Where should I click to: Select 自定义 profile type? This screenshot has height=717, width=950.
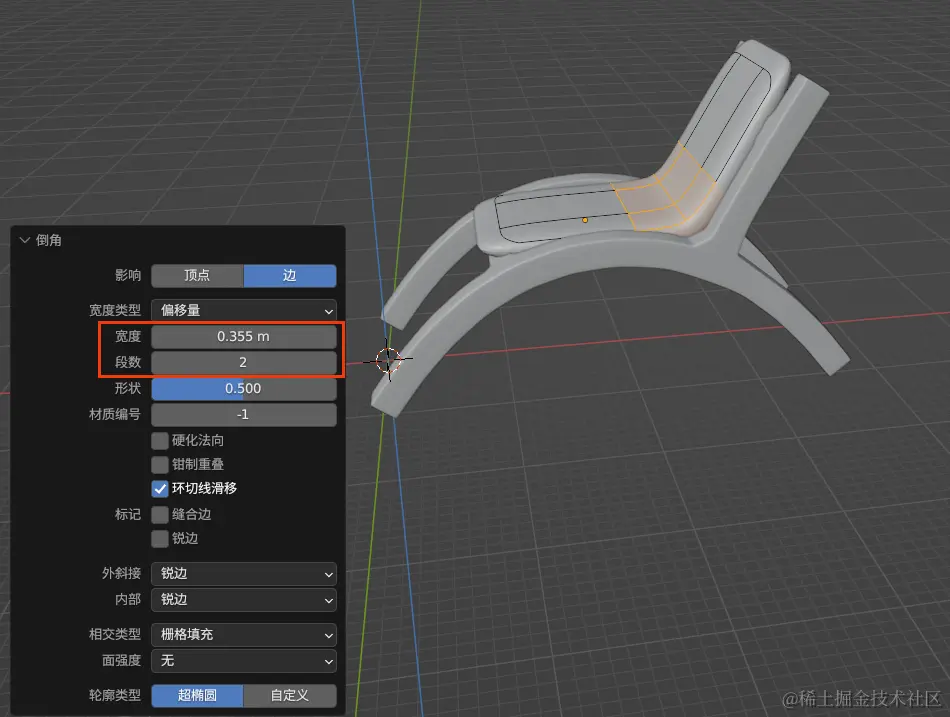(290, 695)
